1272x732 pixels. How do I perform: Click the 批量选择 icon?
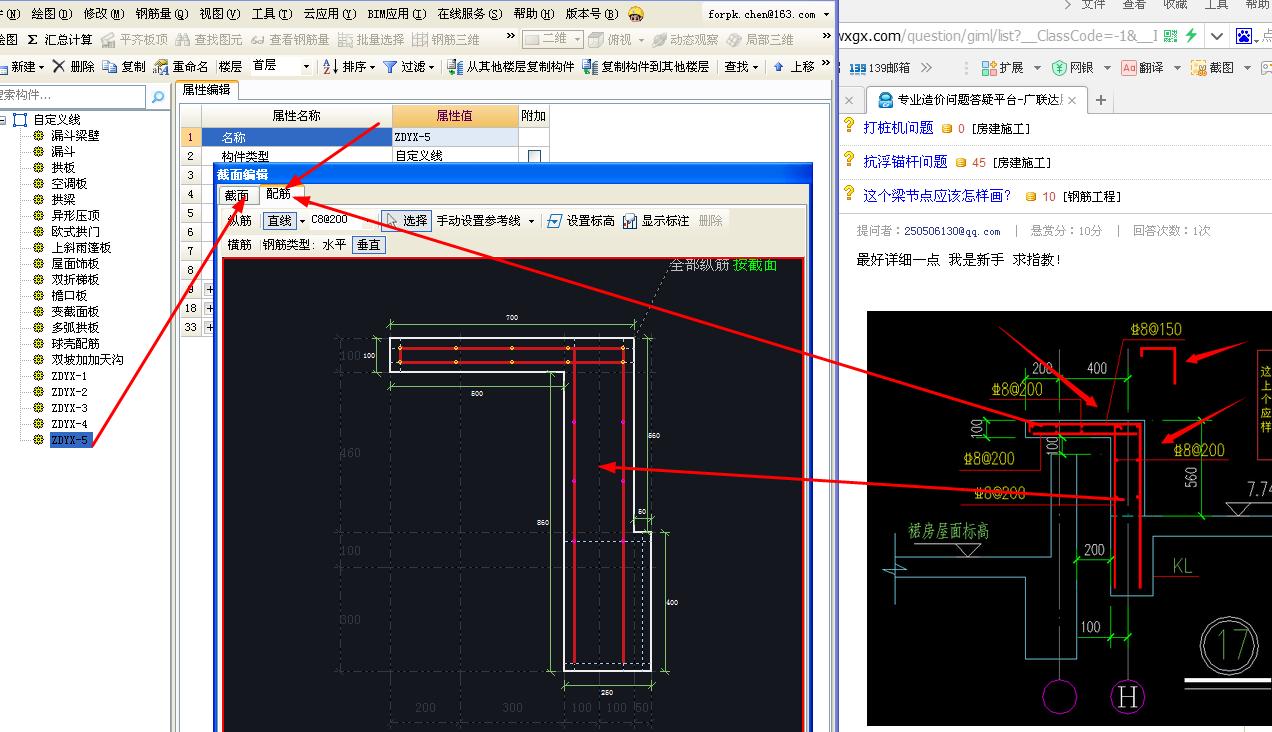[x=346, y=40]
